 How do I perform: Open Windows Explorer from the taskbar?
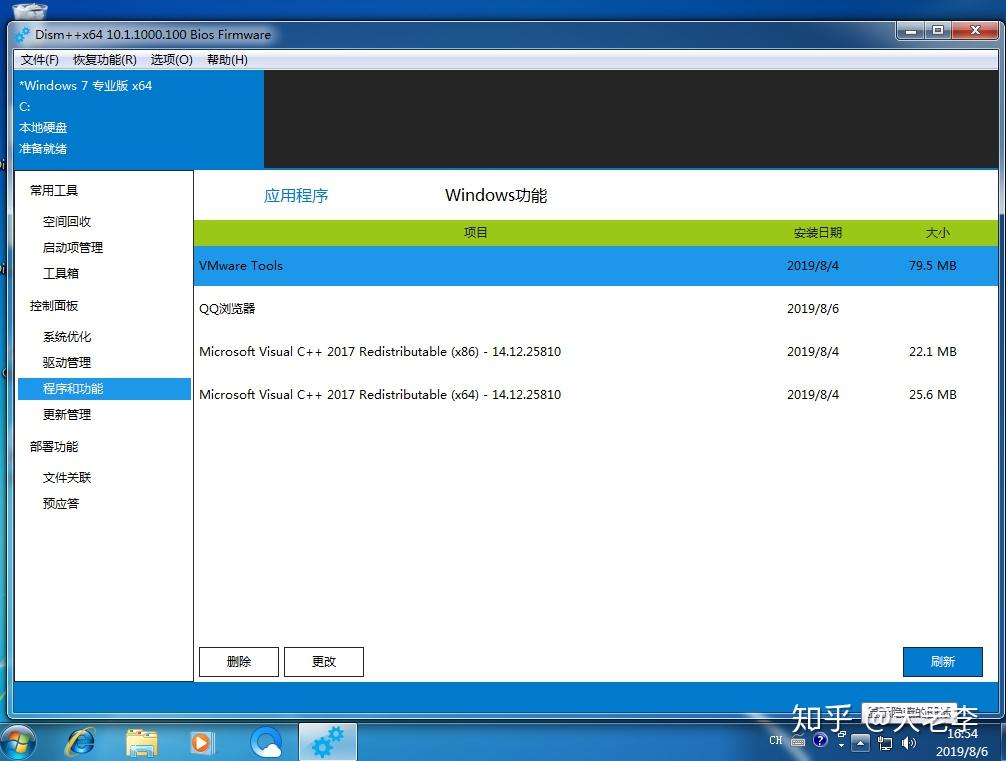141,744
